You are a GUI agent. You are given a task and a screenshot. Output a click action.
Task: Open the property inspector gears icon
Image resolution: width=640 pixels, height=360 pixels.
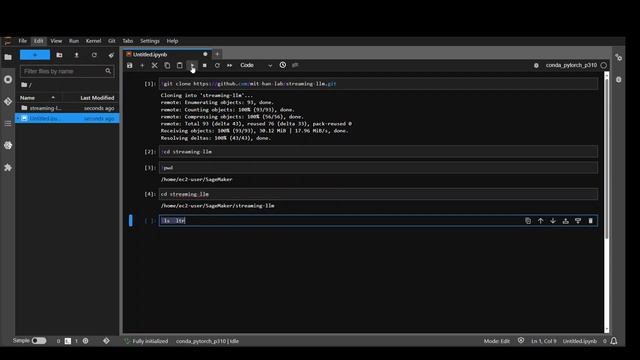pos(619,58)
